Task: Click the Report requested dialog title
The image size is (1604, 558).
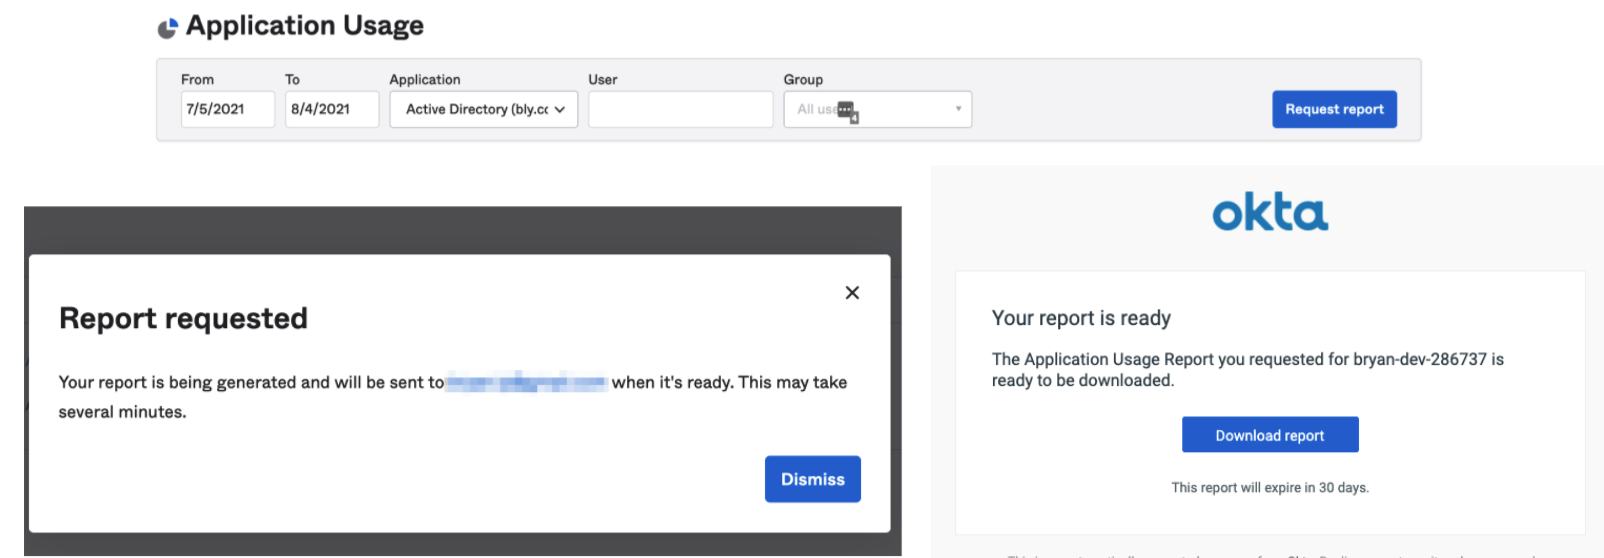Action: (x=183, y=318)
